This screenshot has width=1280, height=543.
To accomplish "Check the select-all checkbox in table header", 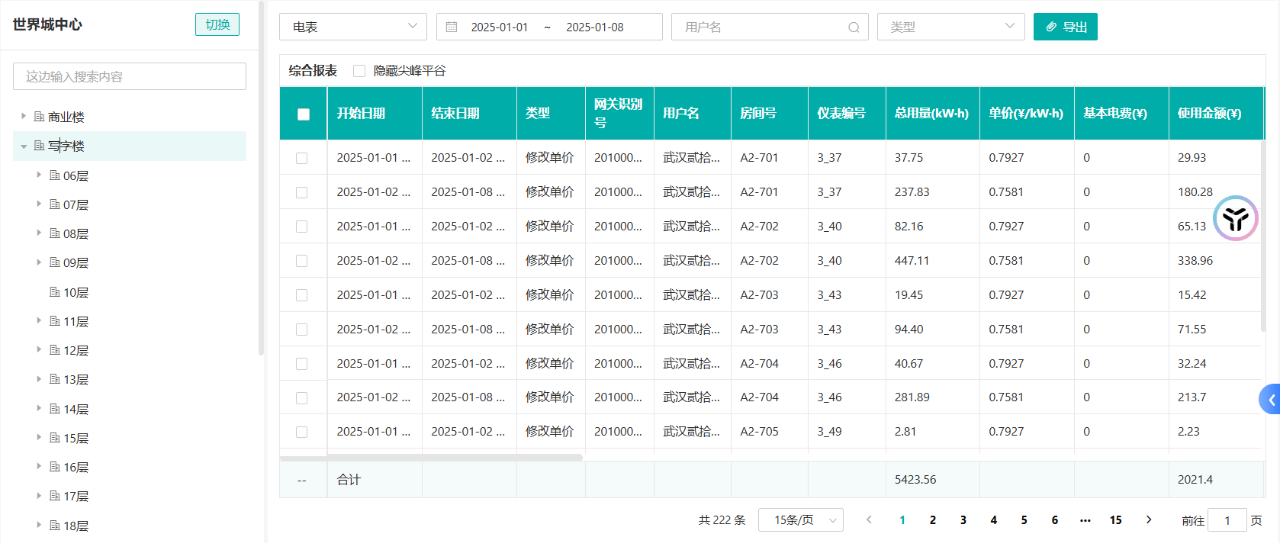I will pyautogui.click(x=303, y=114).
